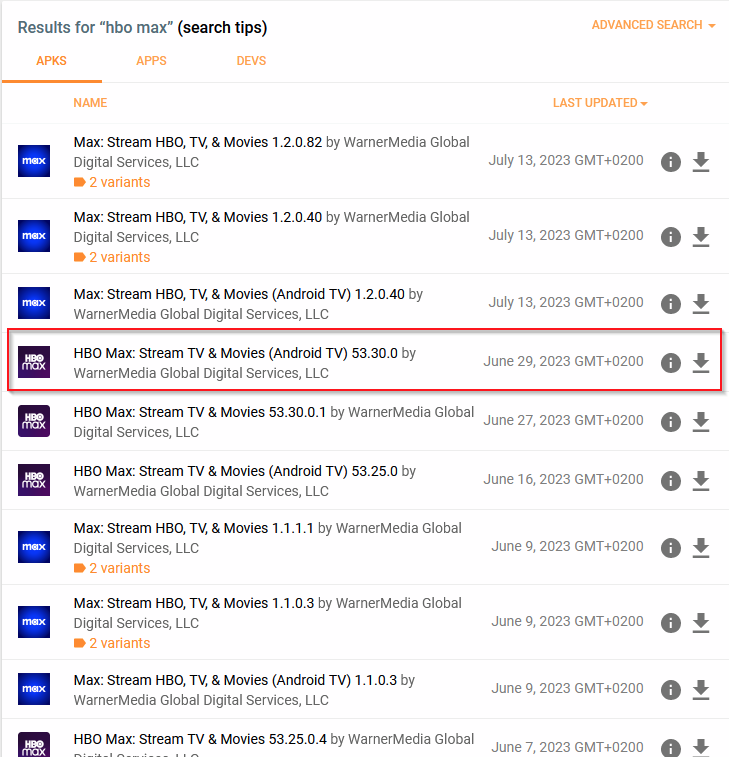Show info for Max 1.1.0.3 mobile

tap(671, 622)
